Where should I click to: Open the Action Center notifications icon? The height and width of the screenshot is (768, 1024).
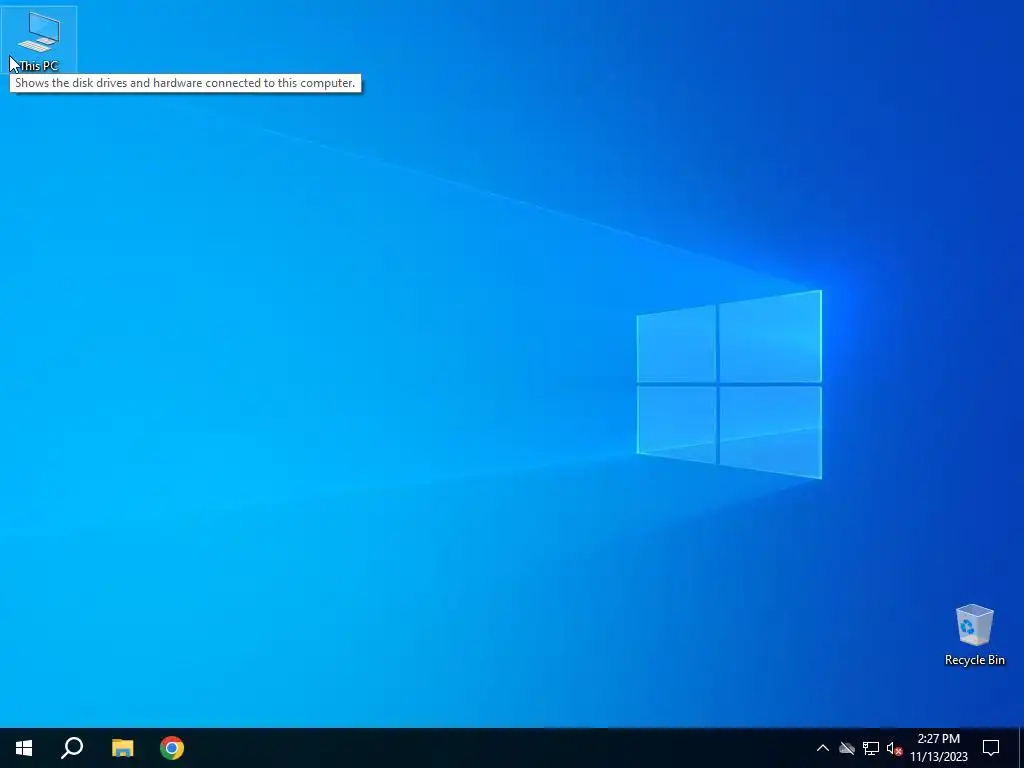pyautogui.click(x=991, y=748)
